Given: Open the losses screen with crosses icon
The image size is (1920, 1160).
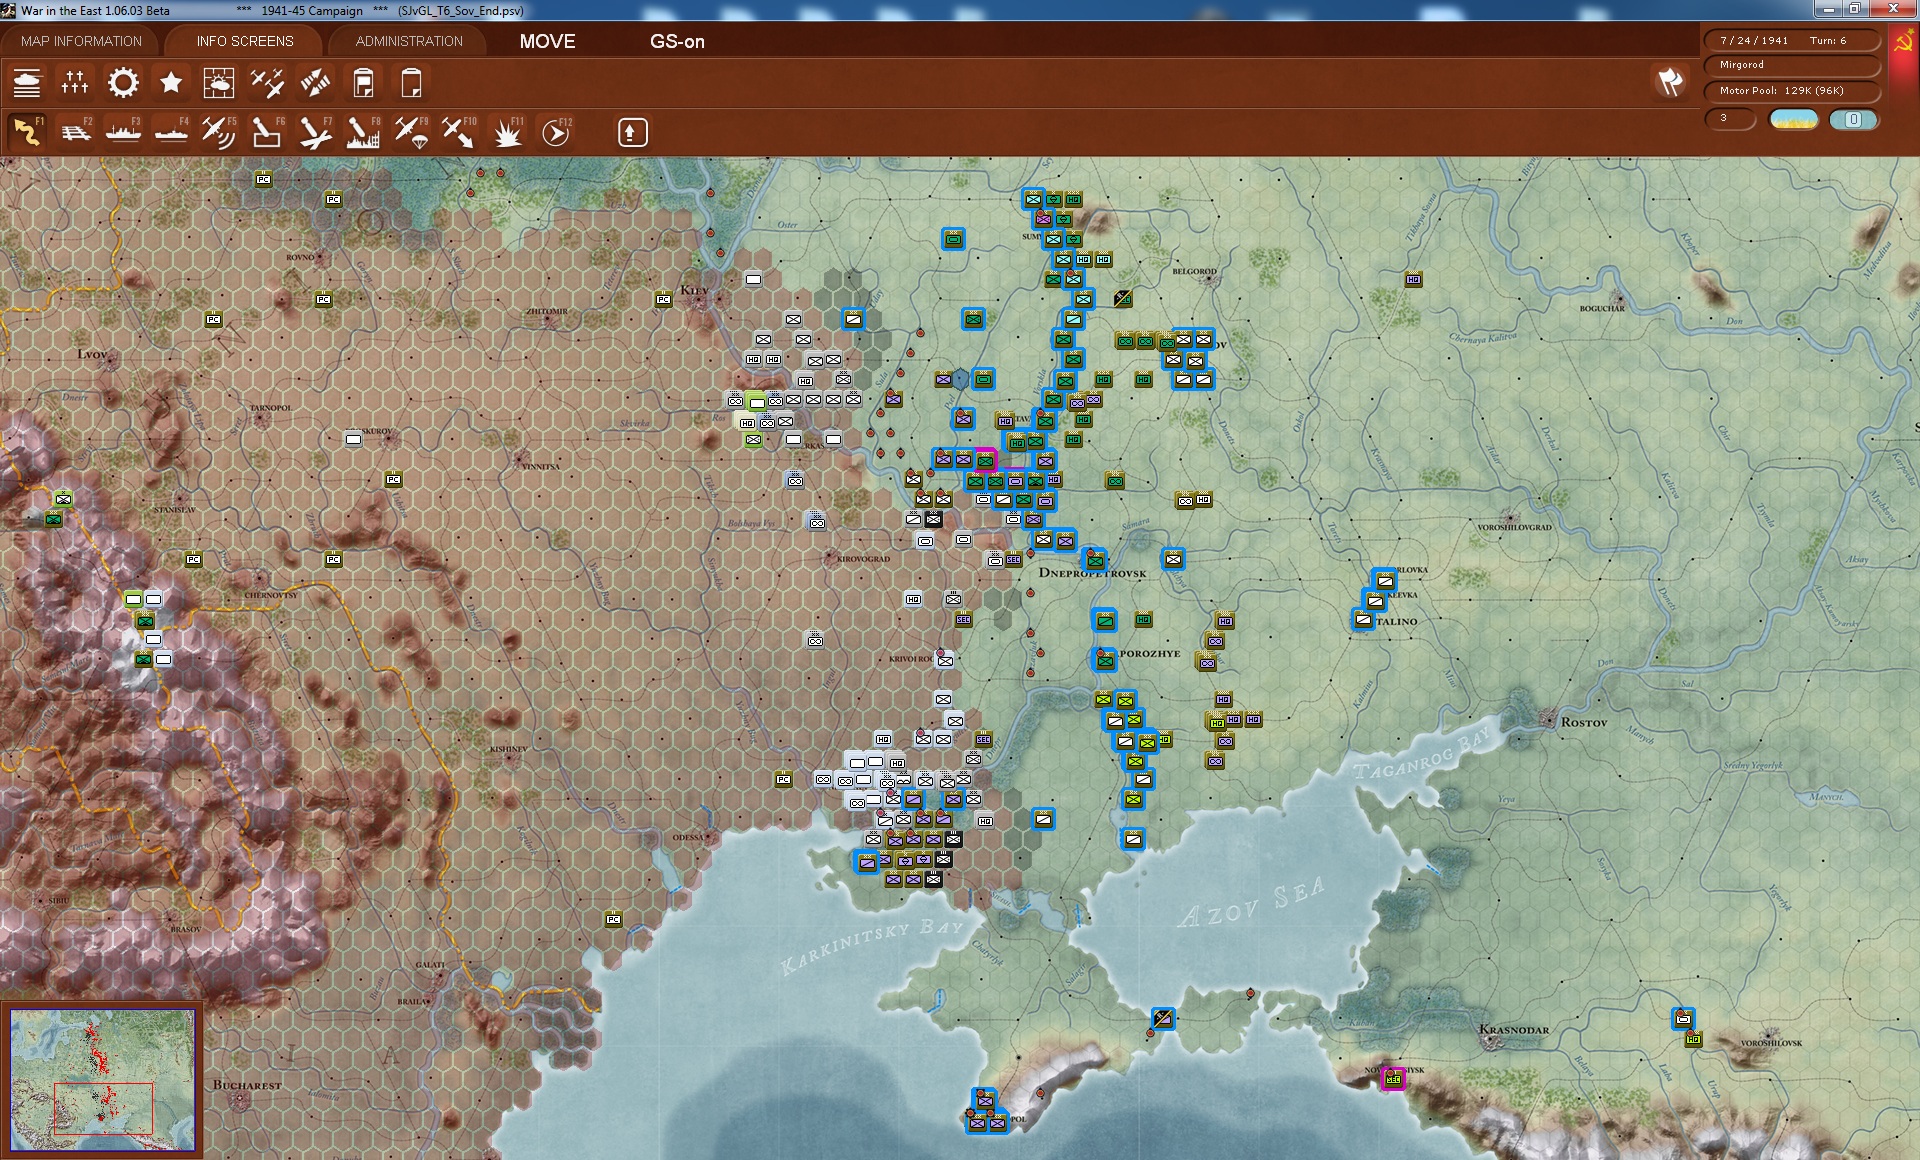Looking at the screenshot, I should [75, 83].
